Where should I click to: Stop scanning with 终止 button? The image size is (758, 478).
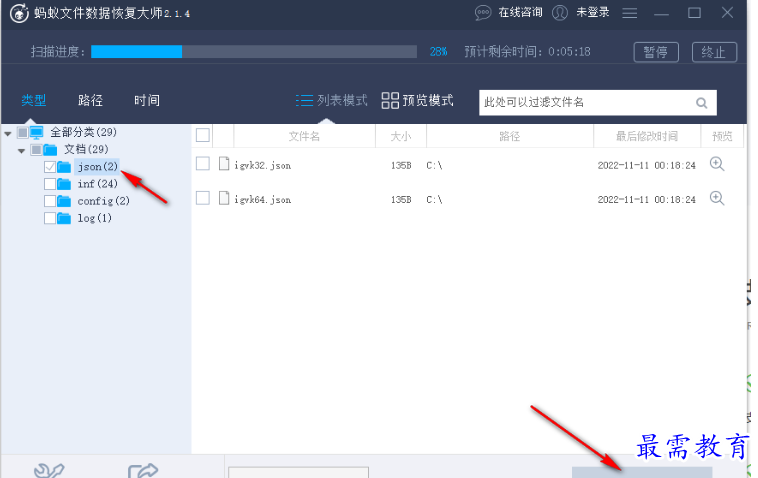[714, 52]
